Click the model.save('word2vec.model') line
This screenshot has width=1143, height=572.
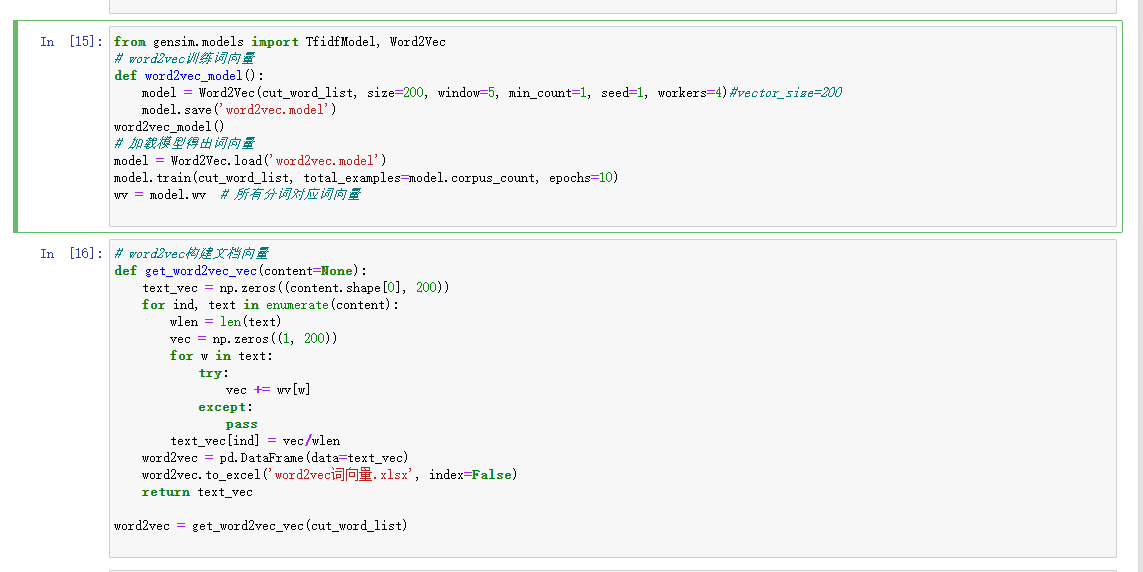(239, 109)
